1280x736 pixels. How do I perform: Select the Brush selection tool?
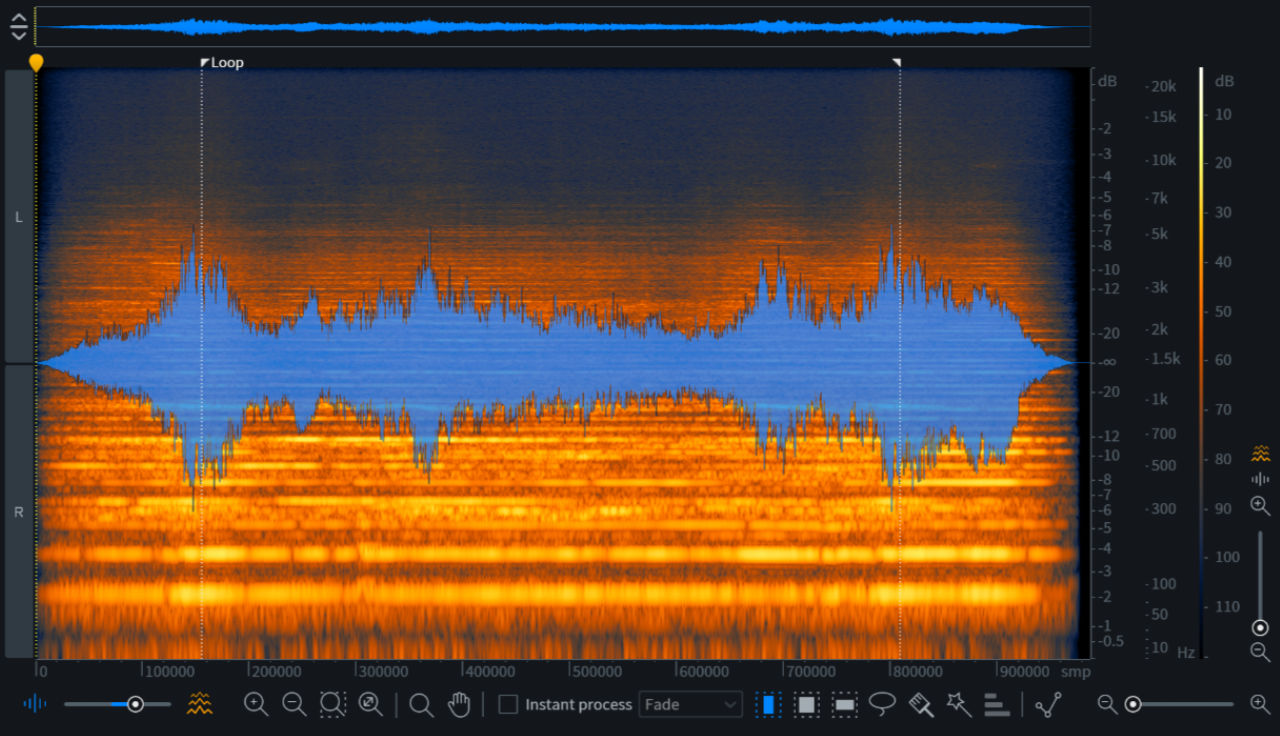click(921, 704)
